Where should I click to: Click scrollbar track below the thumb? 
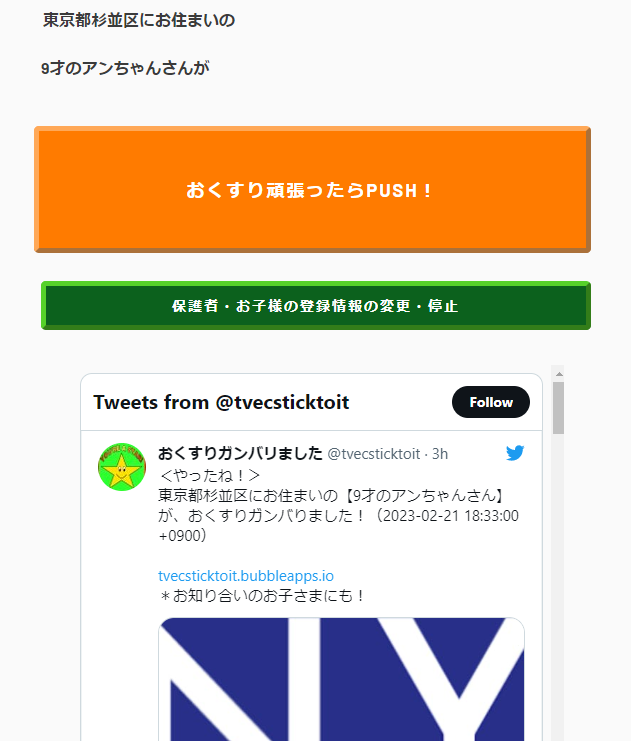(559, 586)
